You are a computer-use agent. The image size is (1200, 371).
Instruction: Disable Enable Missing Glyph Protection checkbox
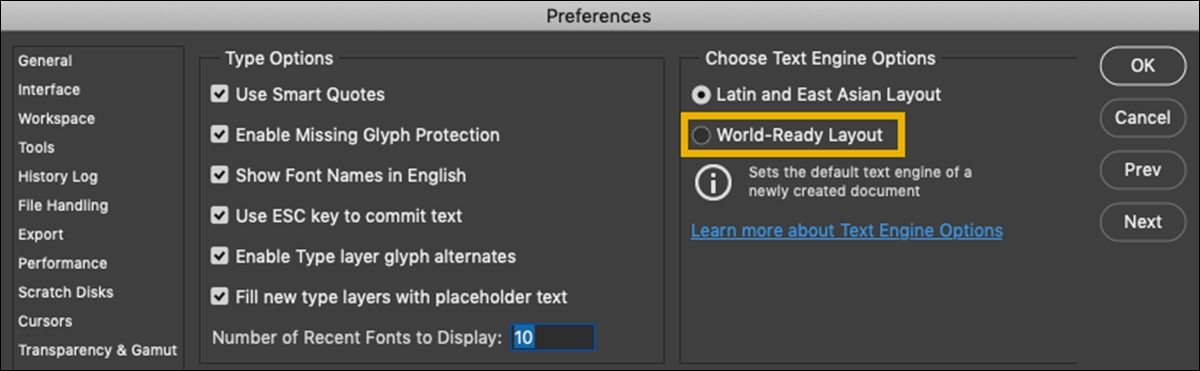pyautogui.click(x=220, y=135)
